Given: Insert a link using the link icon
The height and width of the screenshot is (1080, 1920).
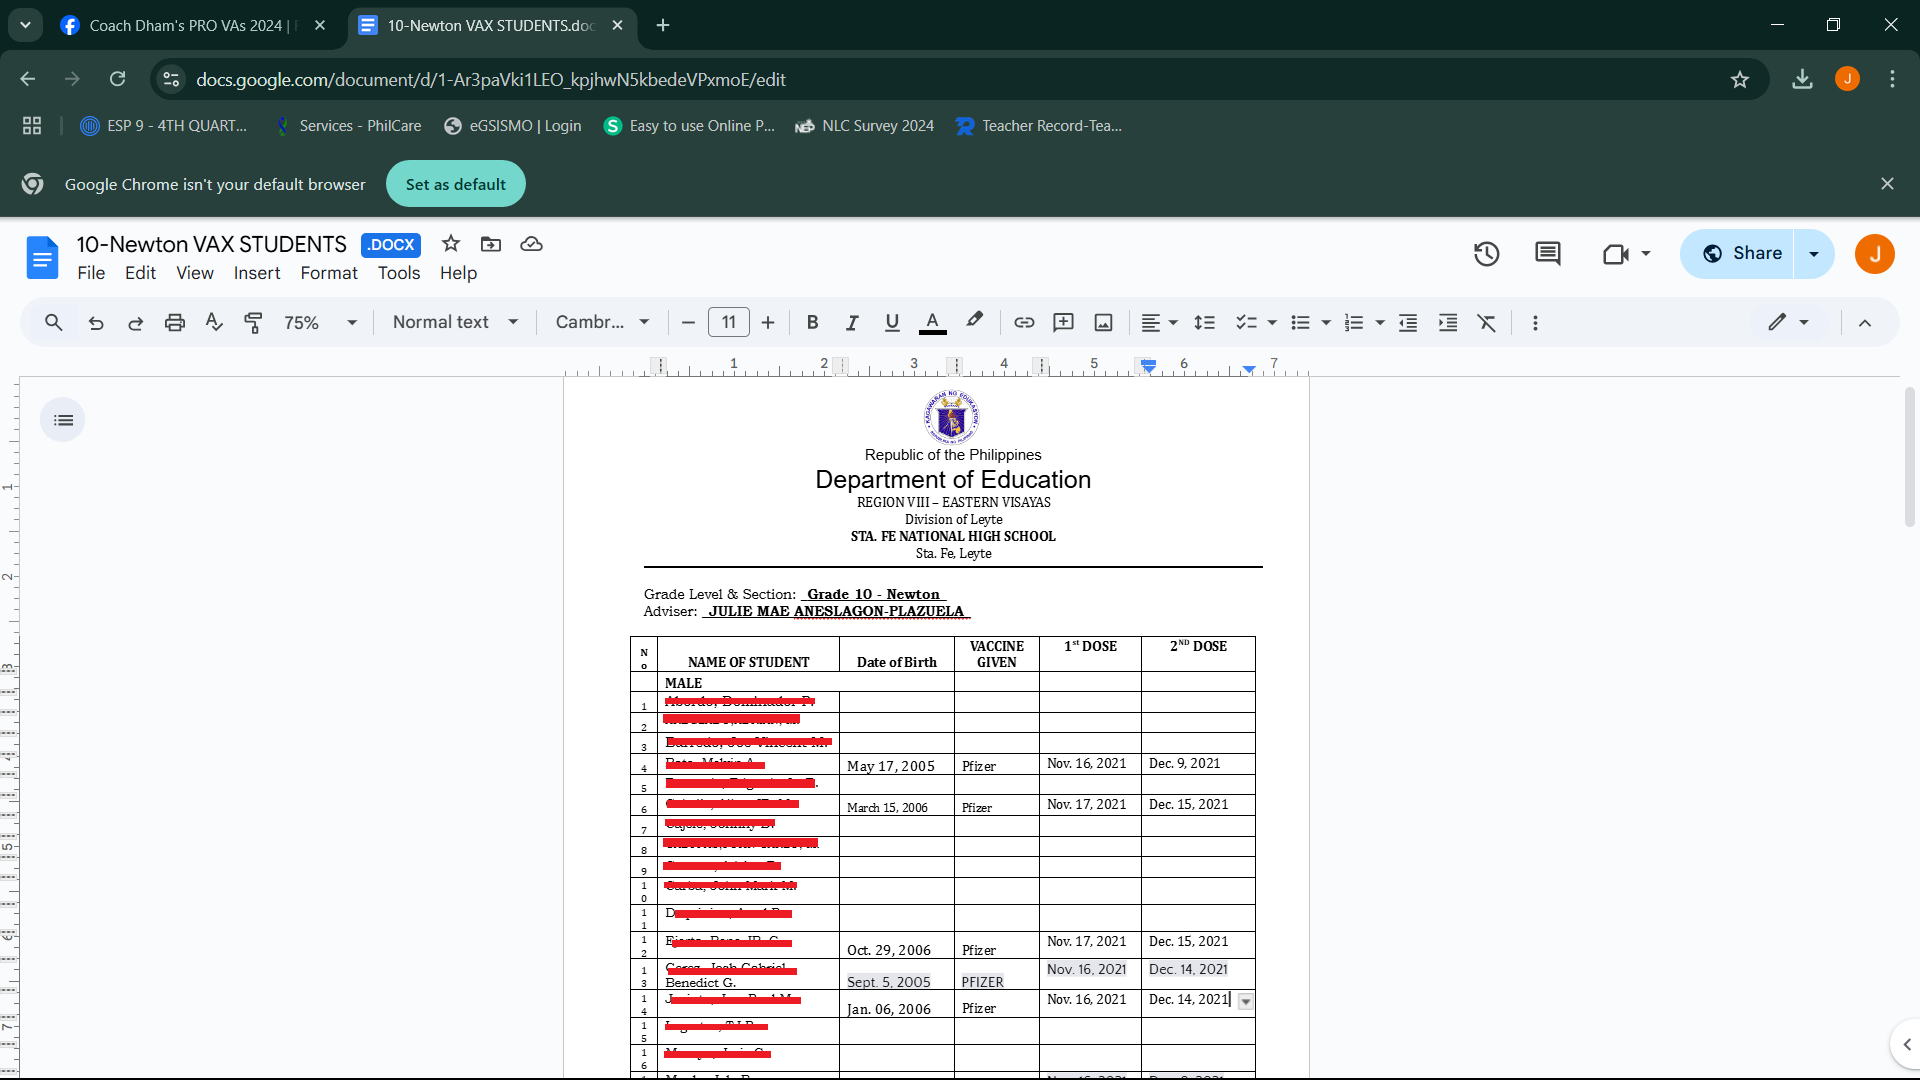Looking at the screenshot, I should pyautogui.click(x=1024, y=323).
